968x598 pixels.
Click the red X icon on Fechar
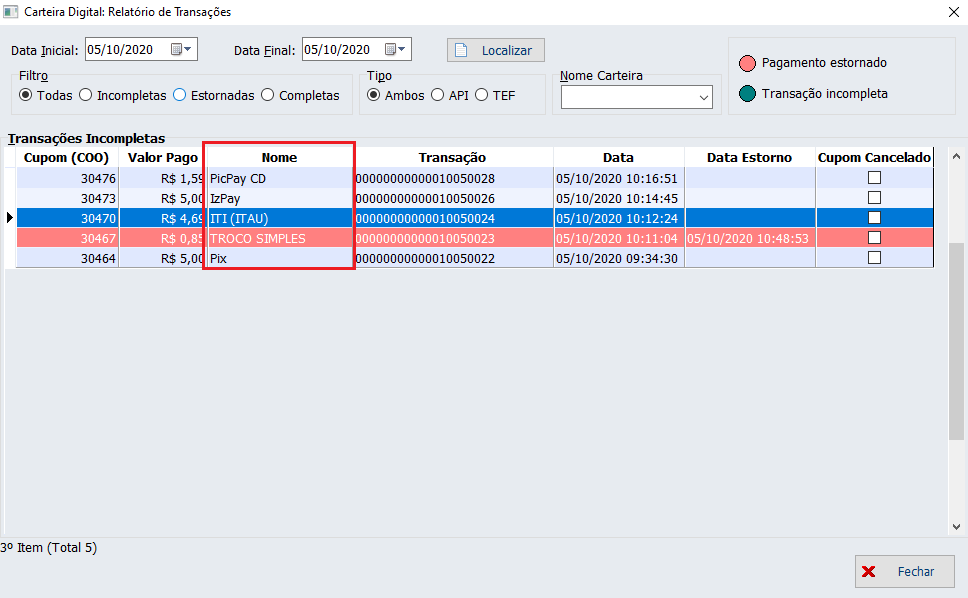[869, 572]
